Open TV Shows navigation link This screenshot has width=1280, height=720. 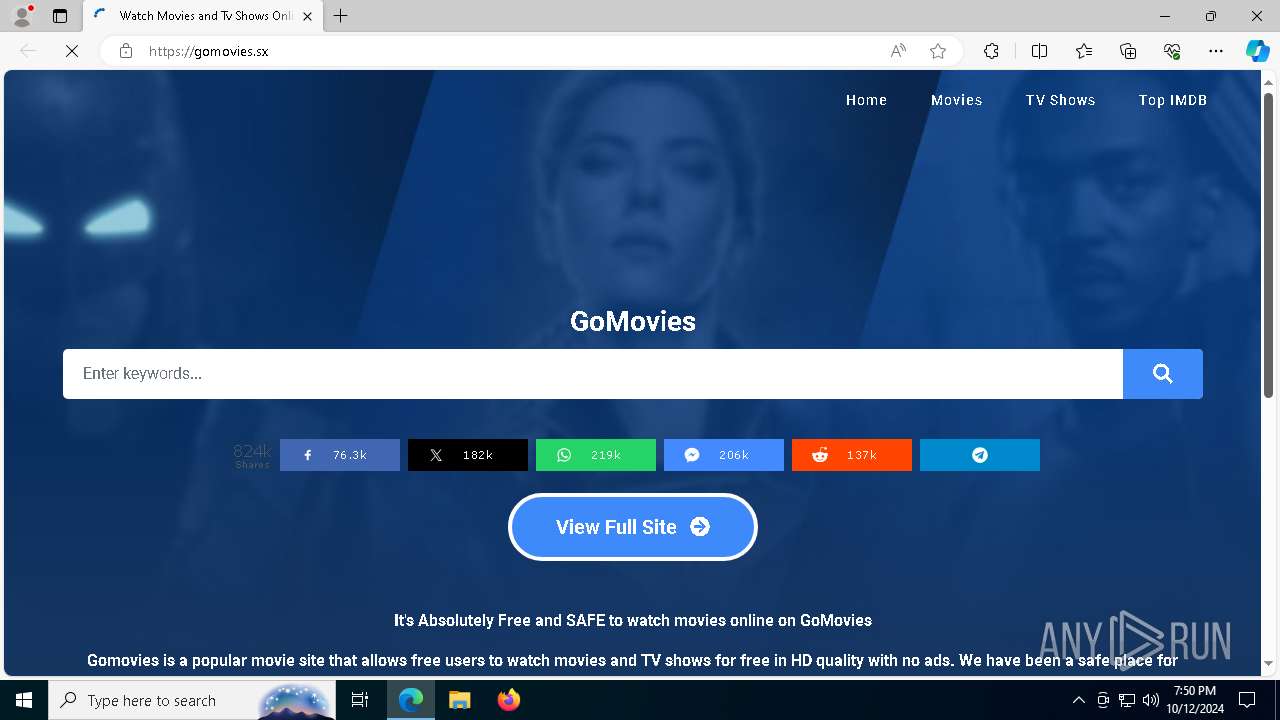1060,100
